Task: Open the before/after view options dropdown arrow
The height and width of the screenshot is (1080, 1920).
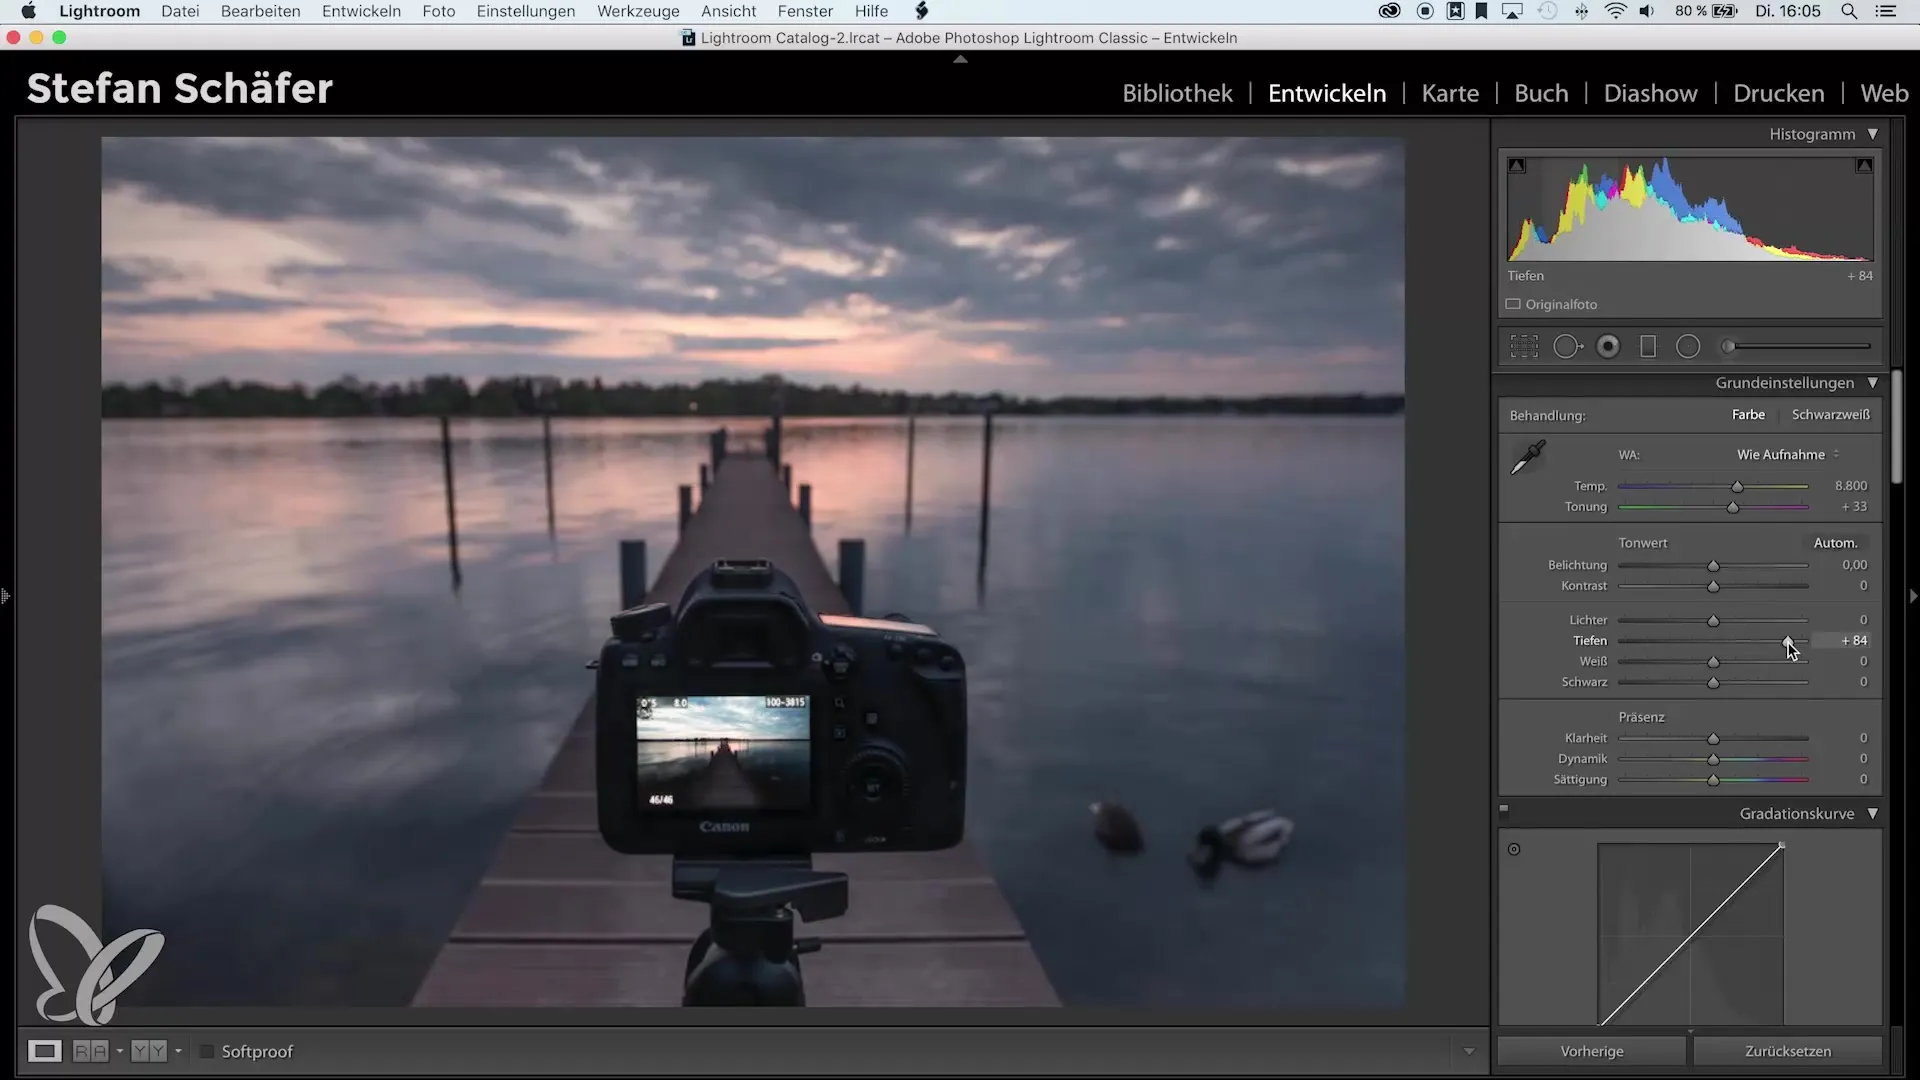Action: tap(178, 1051)
